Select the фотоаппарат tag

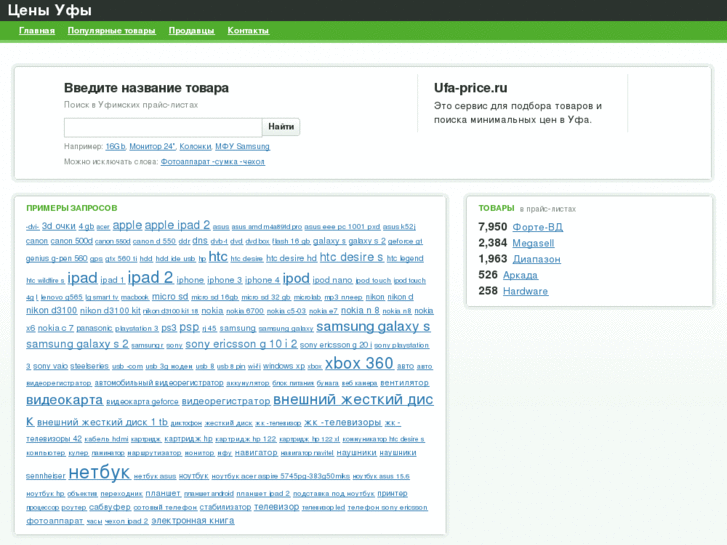click(55, 521)
